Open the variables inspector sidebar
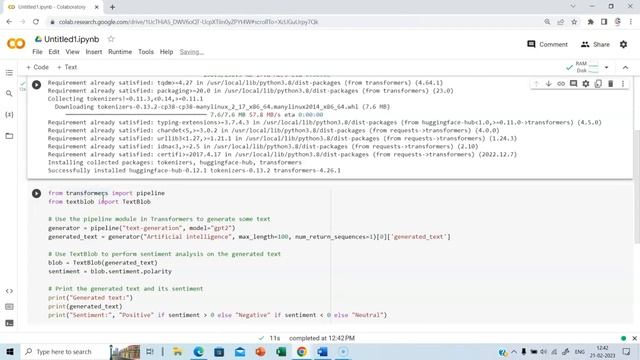The height and width of the screenshot is (360, 640). click(9, 115)
